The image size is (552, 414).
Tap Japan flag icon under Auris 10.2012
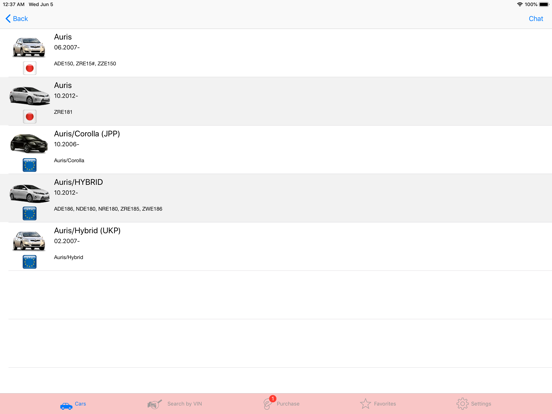30,116
